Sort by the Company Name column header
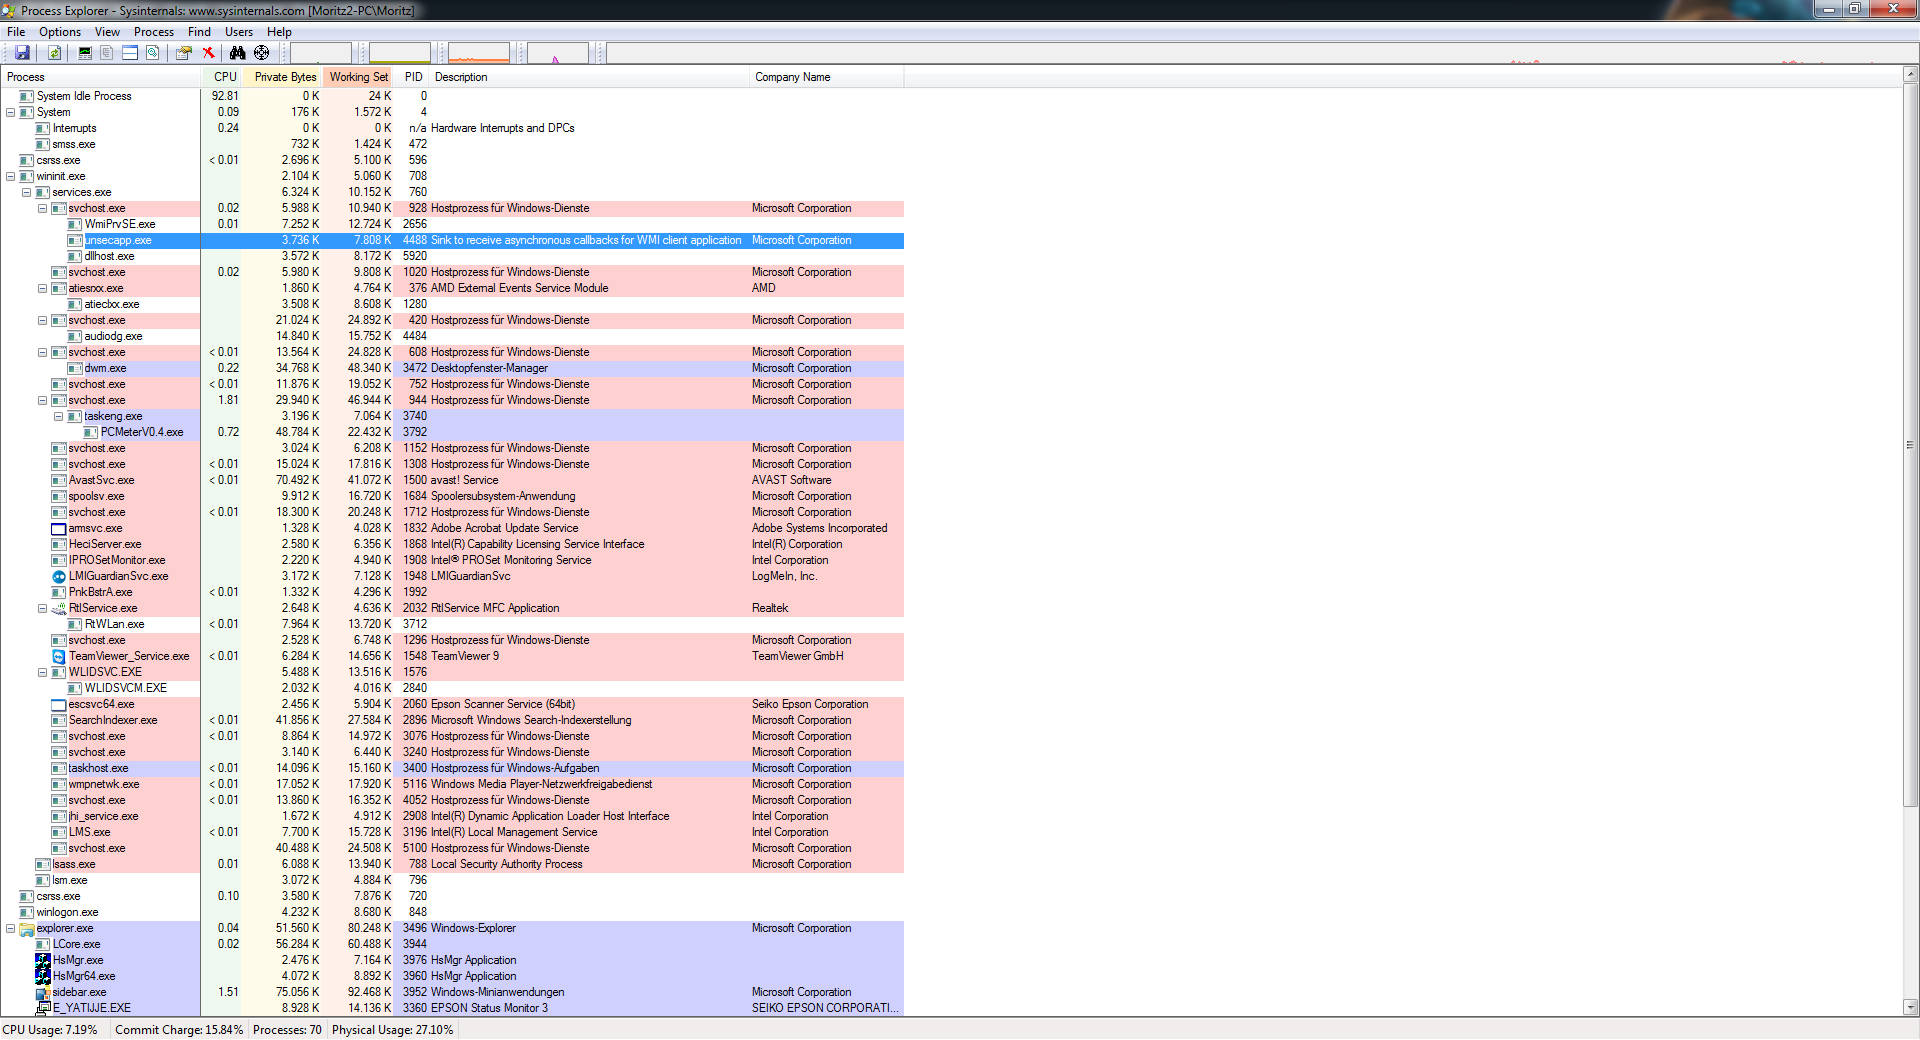 coord(827,77)
